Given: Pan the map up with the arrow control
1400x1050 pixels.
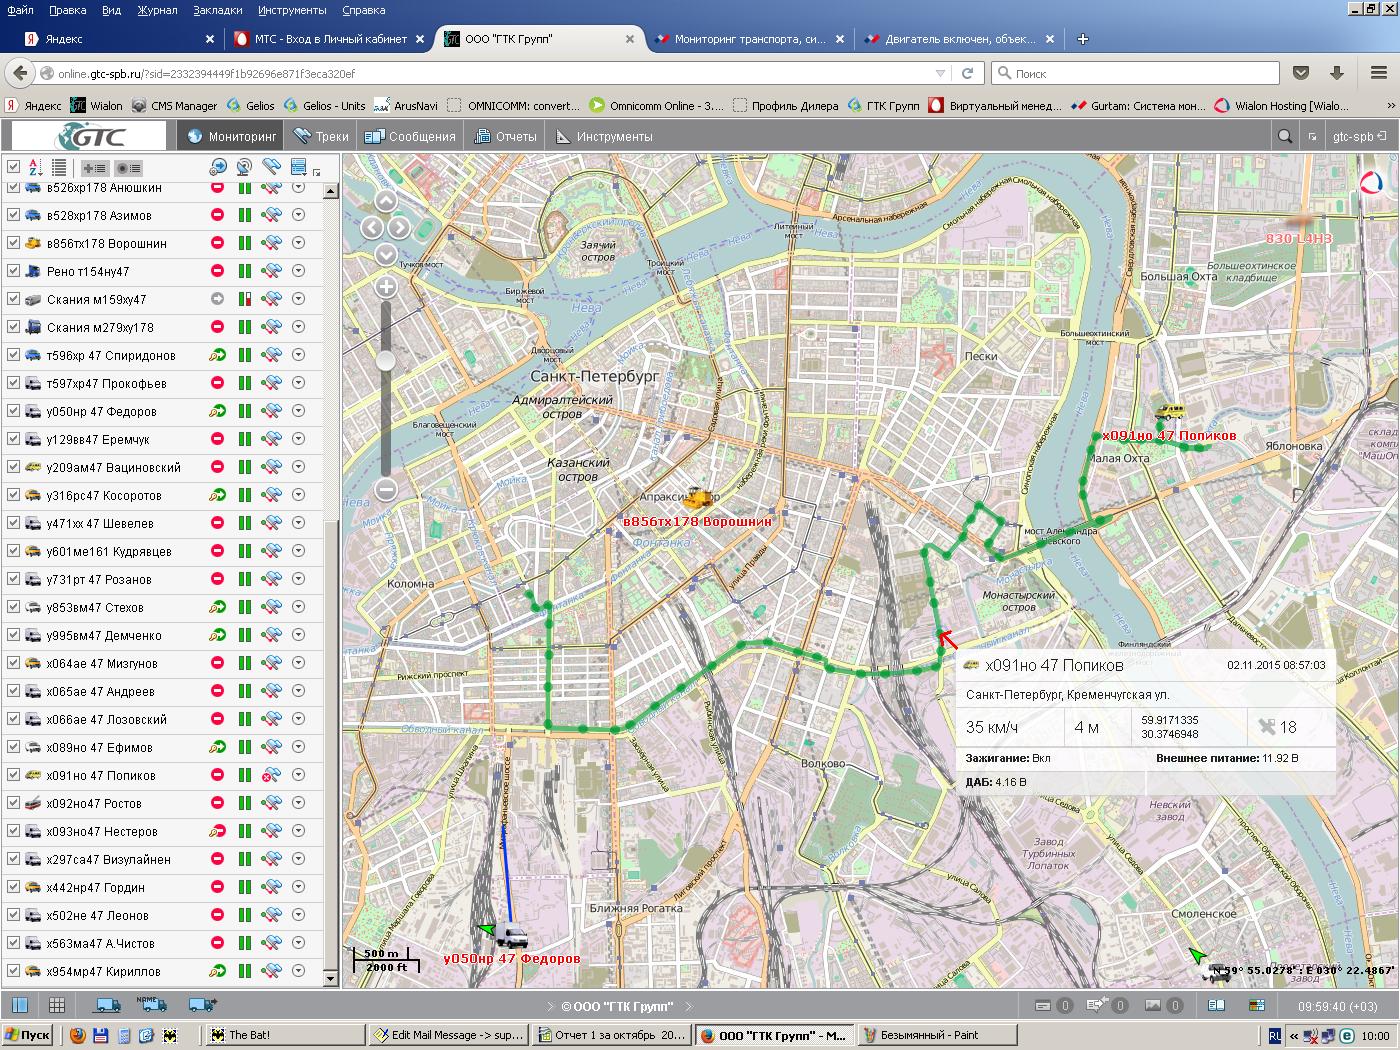Looking at the screenshot, I should [386, 201].
